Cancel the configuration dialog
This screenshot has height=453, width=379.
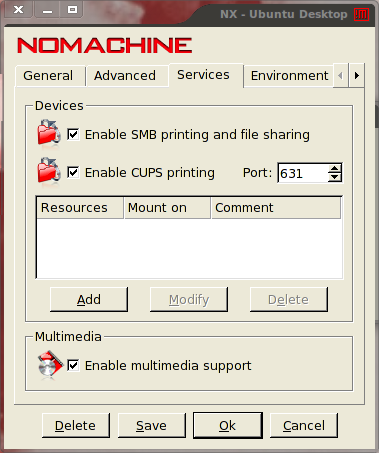click(304, 425)
